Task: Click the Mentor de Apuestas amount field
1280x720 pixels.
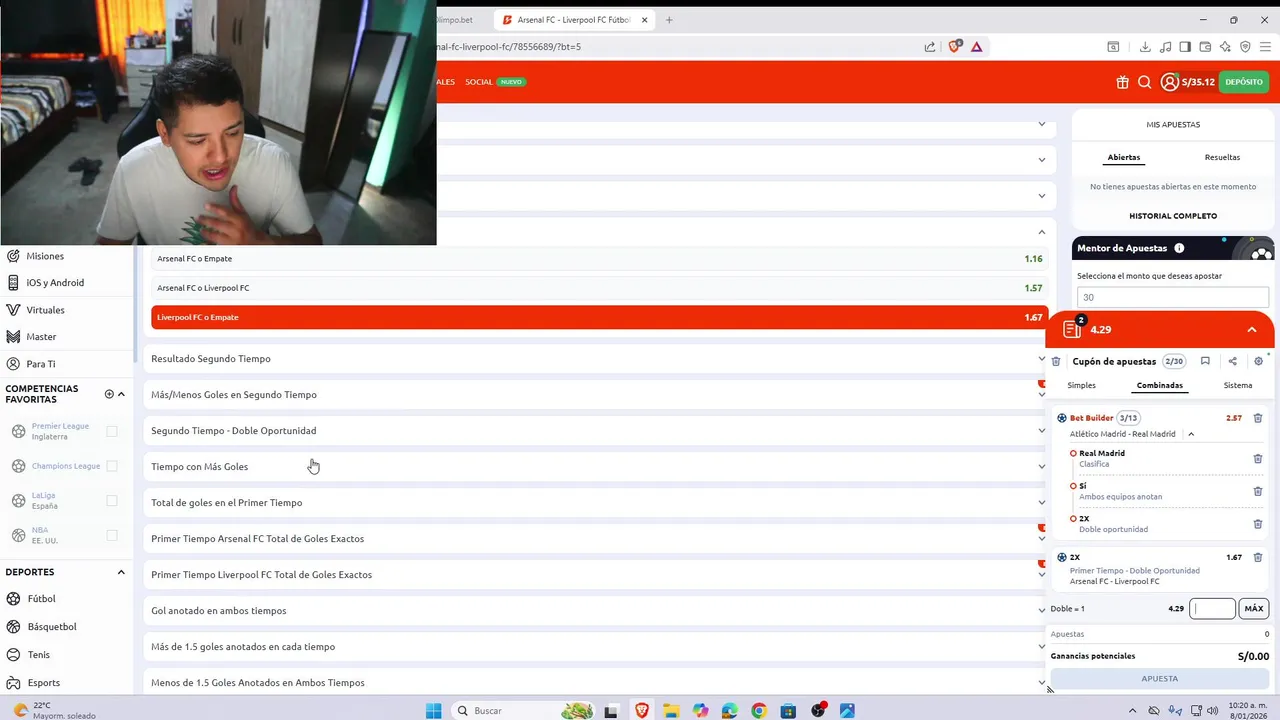Action: [1173, 297]
